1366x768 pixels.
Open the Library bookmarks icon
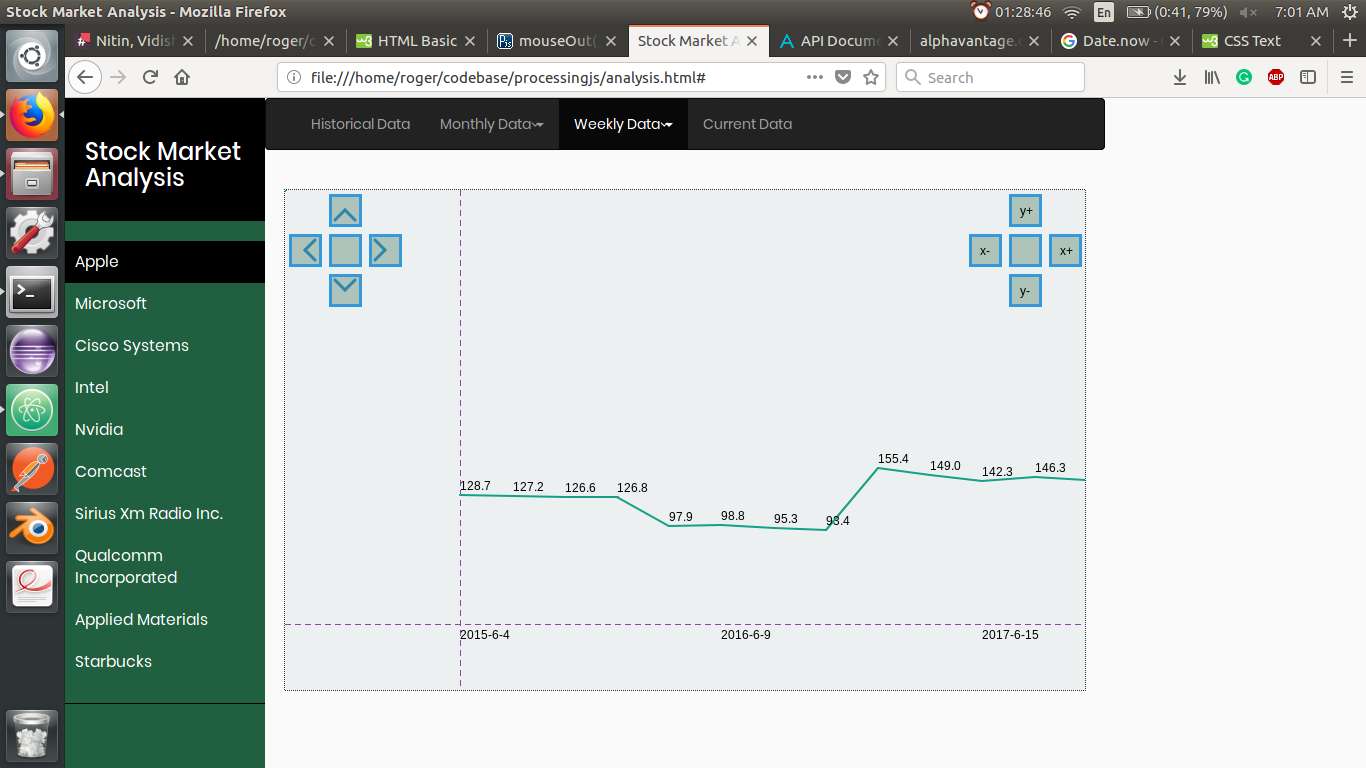[x=1212, y=77]
